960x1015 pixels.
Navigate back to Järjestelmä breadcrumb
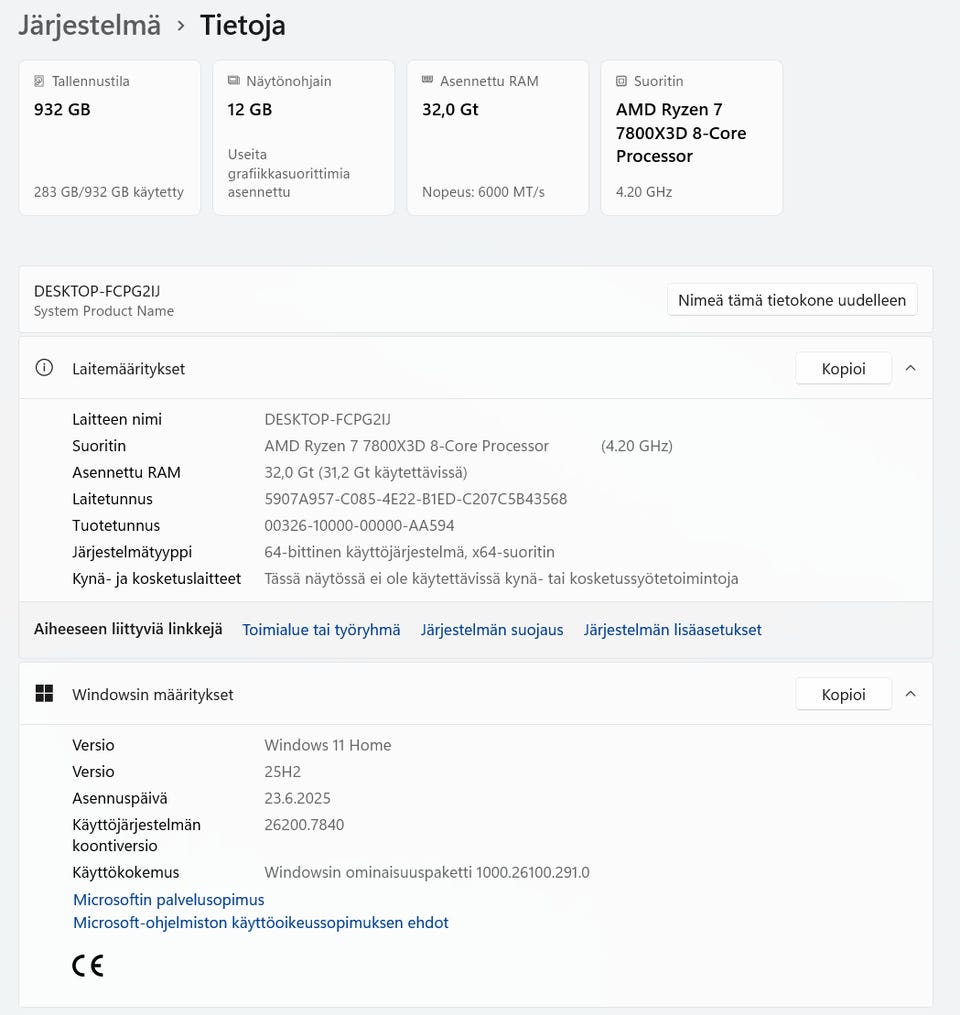click(89, 25)
